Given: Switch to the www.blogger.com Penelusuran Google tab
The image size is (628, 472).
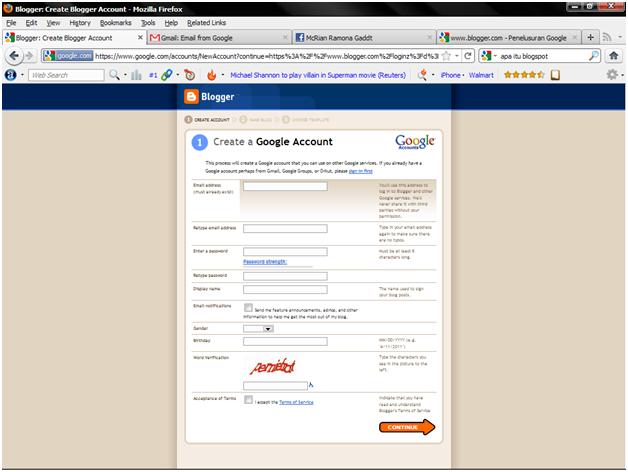Looking at the screenshot, I should click(x=508, y=38).
